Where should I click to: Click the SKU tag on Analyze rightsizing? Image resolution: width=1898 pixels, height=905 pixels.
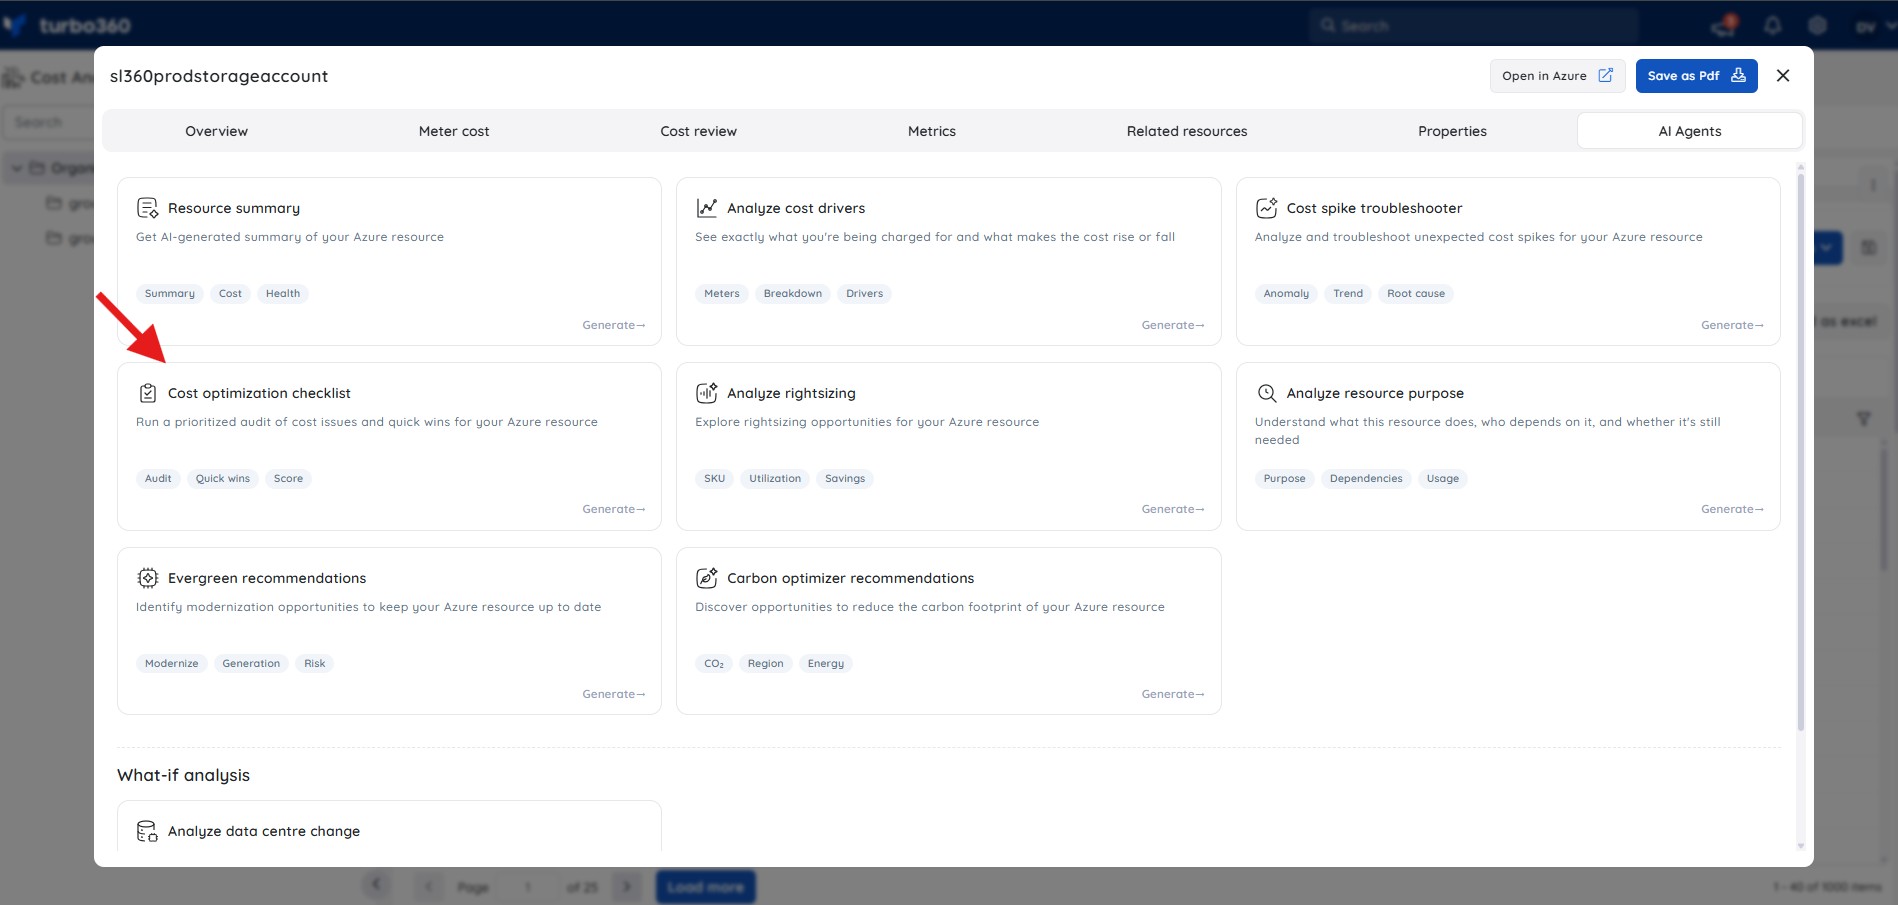(x=715, y=478)
